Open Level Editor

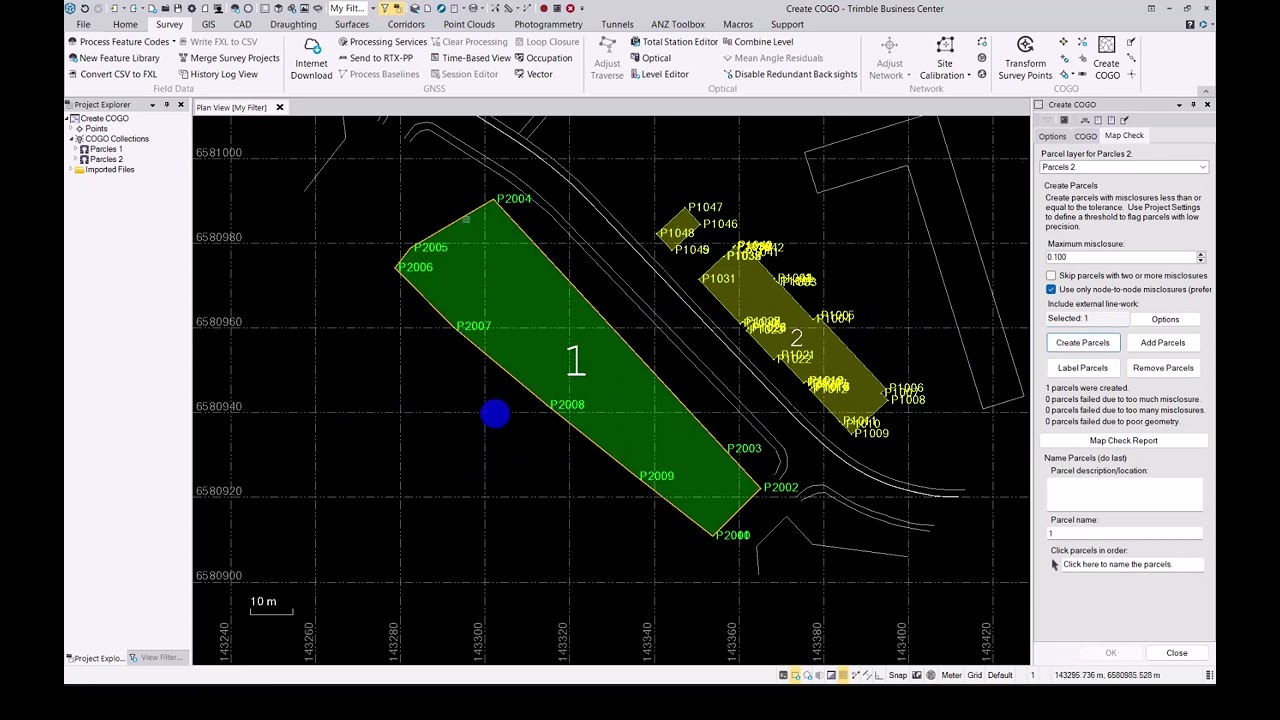[659, 74]
